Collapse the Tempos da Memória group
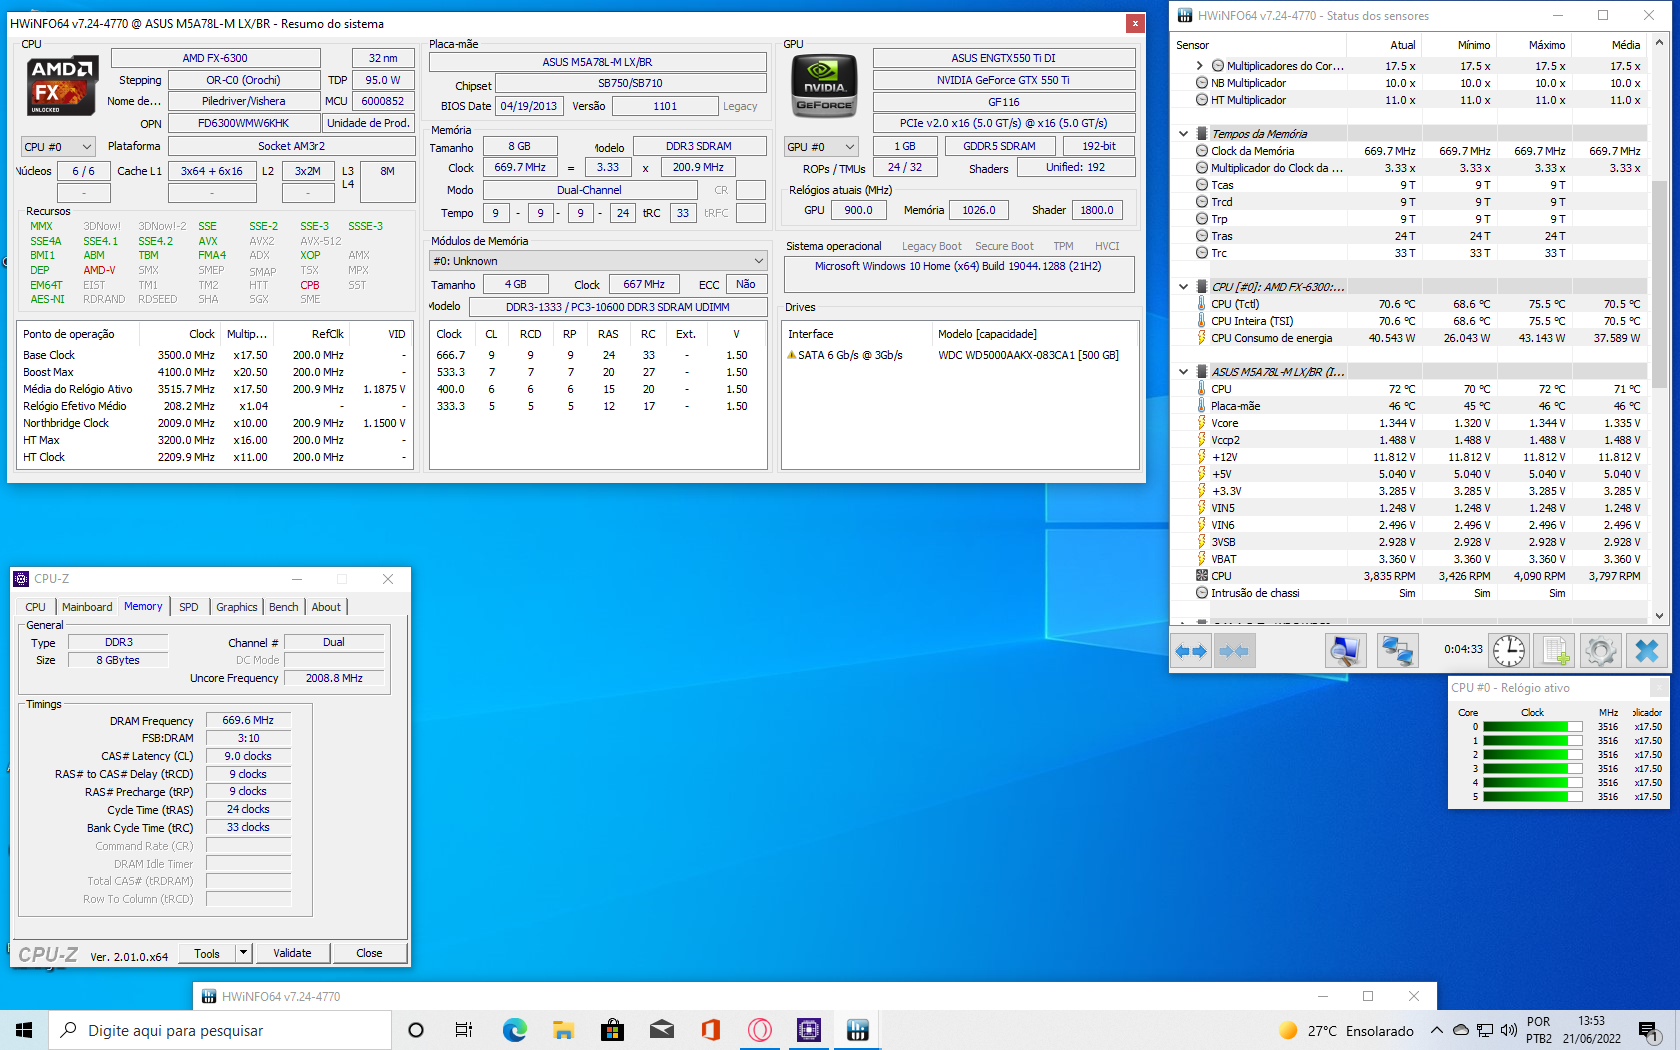Image resolution: width=1680 pixels, height=1050 pixels. pos(1184,134)
